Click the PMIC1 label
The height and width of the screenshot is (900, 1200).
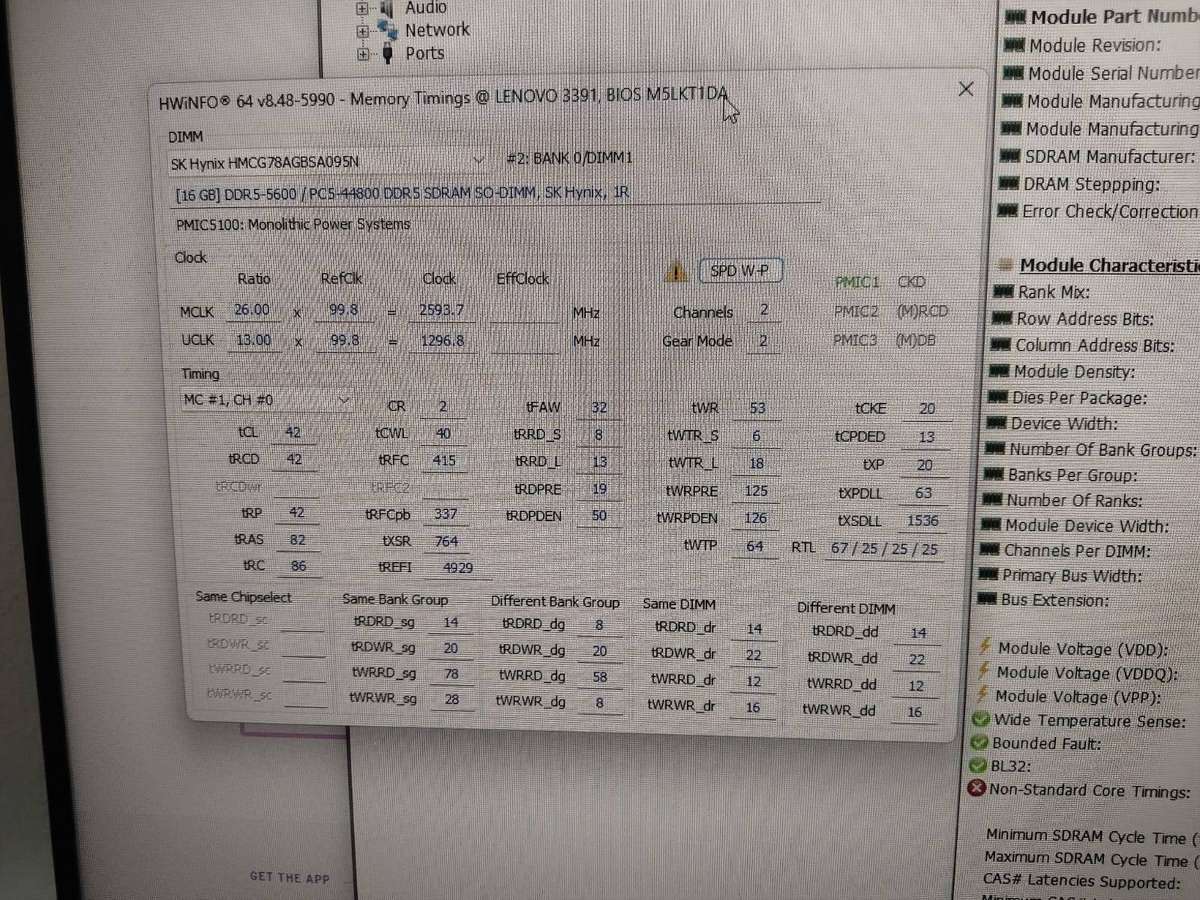pyautogui.click(x=857, y=283)
